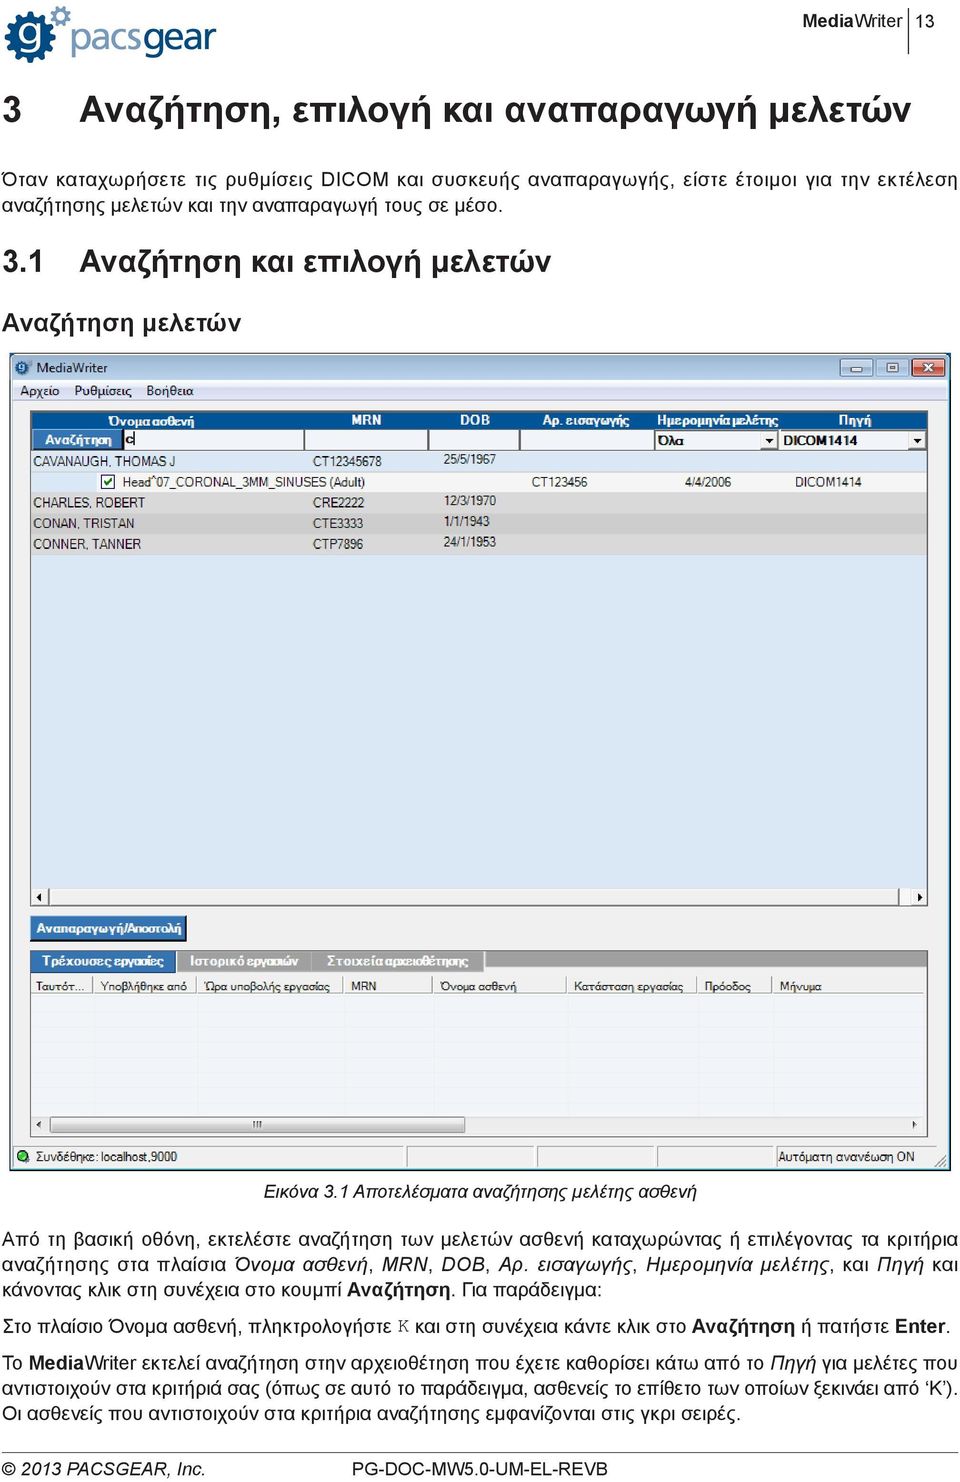Click the Αναπαραγωγή/Αποστολή button
960x1482 pixels.
109,928
